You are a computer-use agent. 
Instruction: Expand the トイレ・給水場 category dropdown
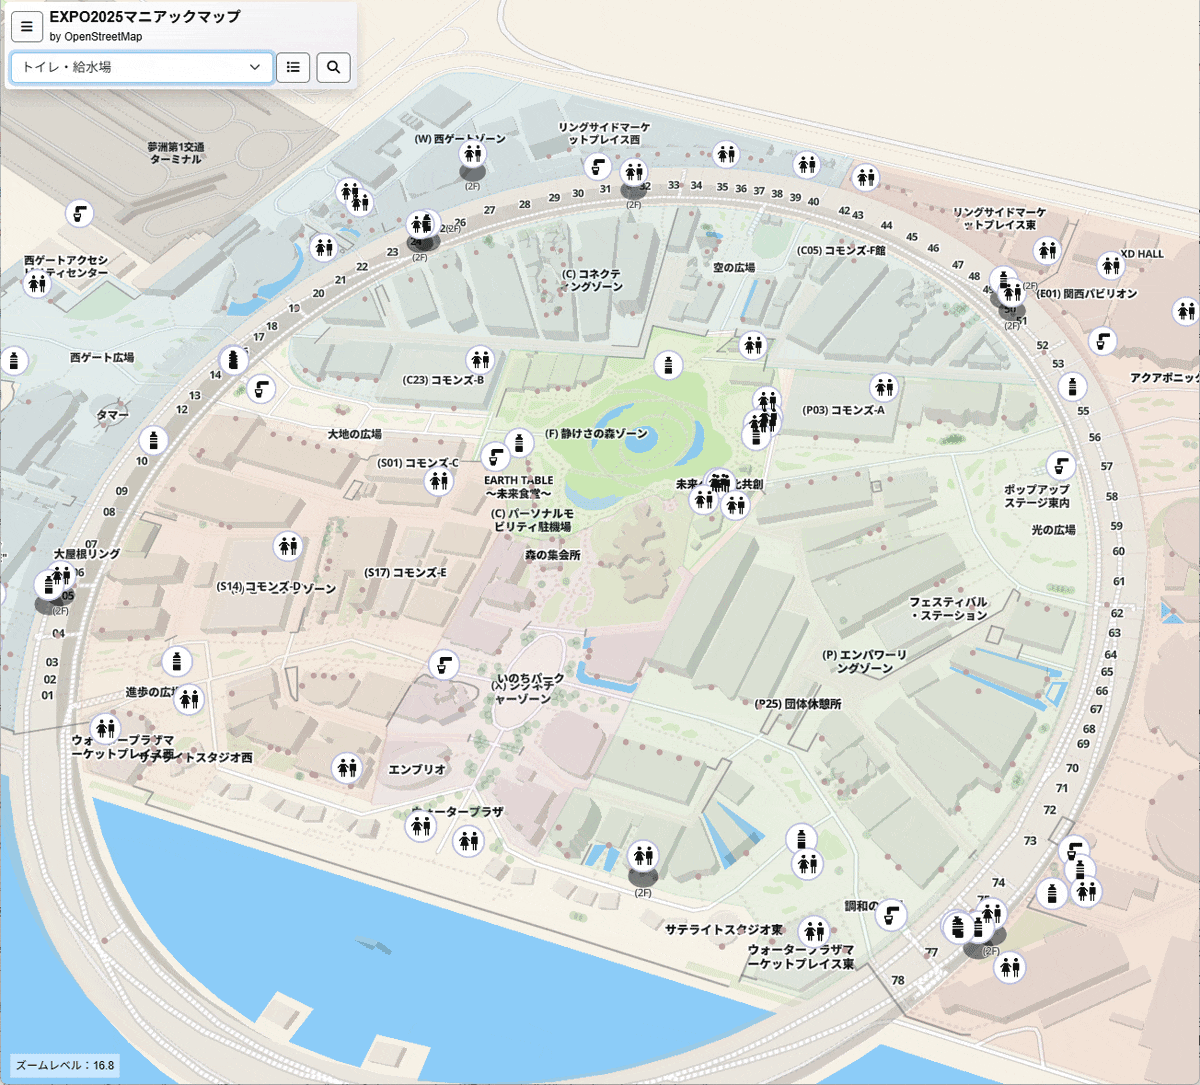pyautogui.click(x=141, y=67)
